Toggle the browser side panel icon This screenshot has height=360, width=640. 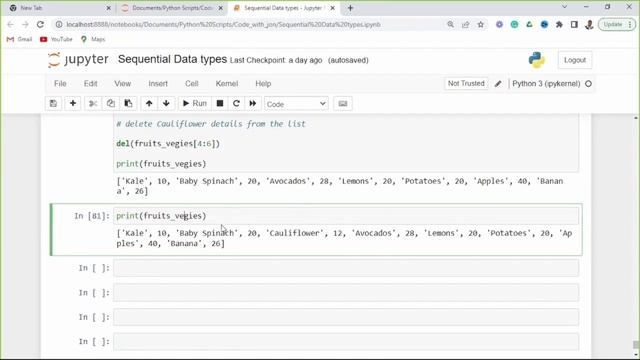[x=574, y=24]
